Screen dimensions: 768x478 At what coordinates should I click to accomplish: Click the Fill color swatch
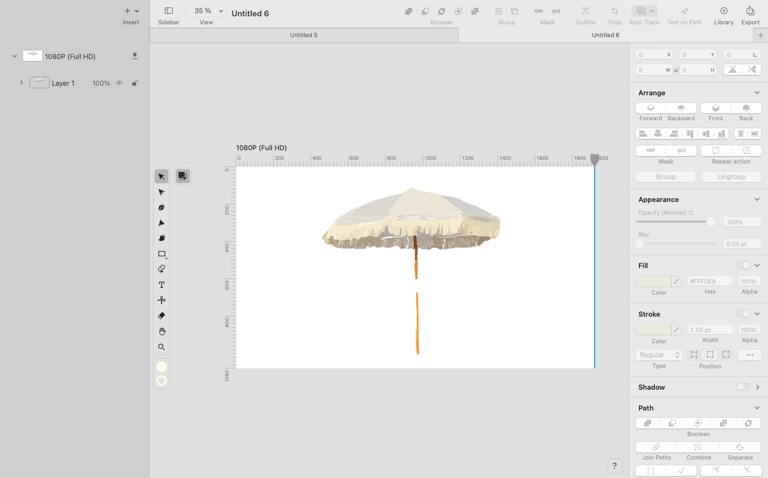point(653,281)
